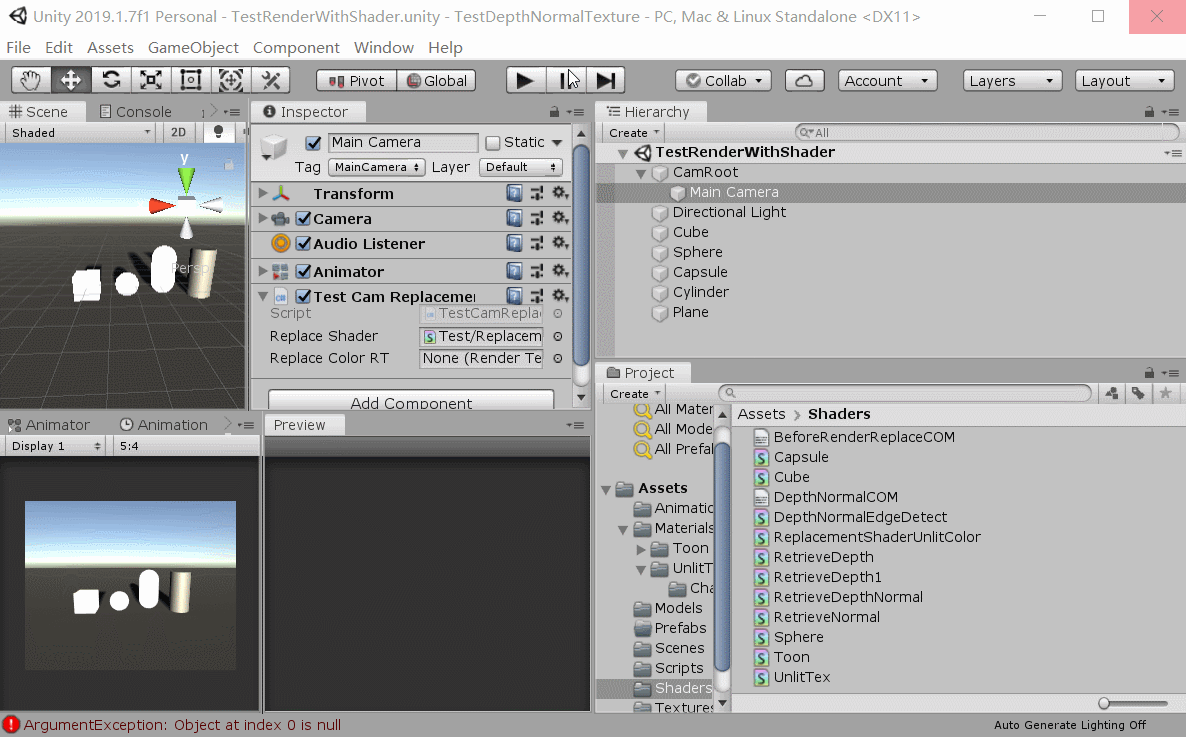Open the Tag MainCamera dropdown
Viewport: 1186px width, 737px height.
(377, 167)
